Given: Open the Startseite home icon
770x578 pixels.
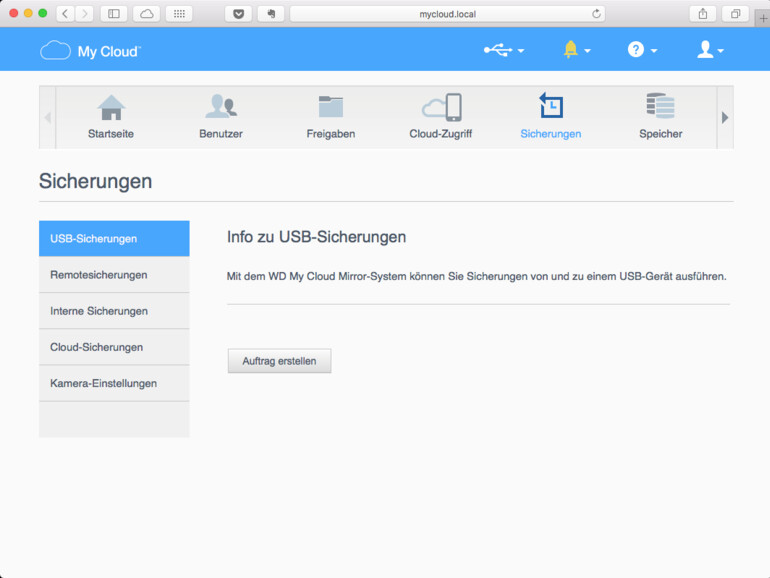Looking at the screenshot, I should point(111,107).
